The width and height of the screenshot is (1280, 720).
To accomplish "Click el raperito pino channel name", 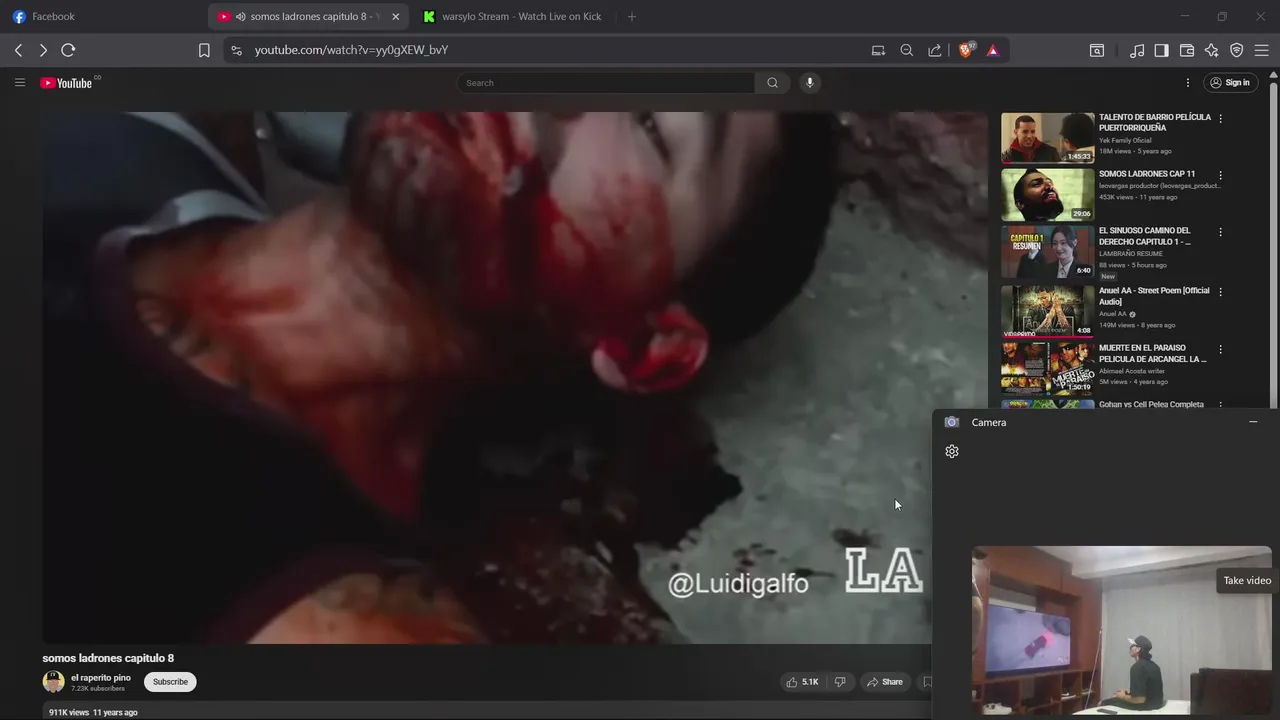I will pyautogui.click(x=101, y=678).
